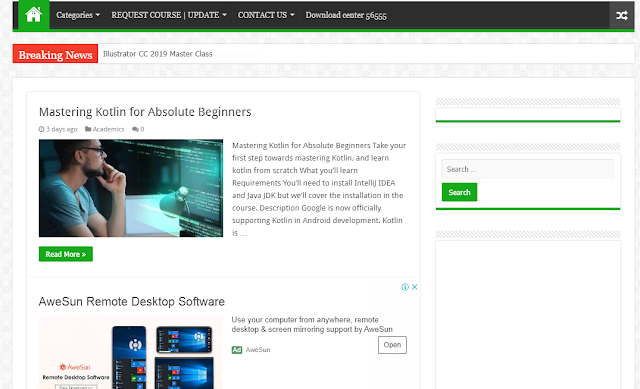Click the green Search button
Screen dimensions: 640x389
459,192
